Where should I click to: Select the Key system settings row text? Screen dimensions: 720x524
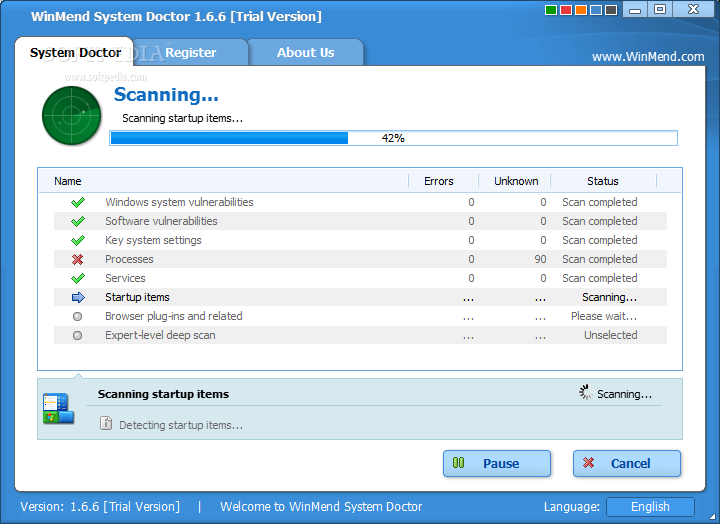click(x=153, y=240)
